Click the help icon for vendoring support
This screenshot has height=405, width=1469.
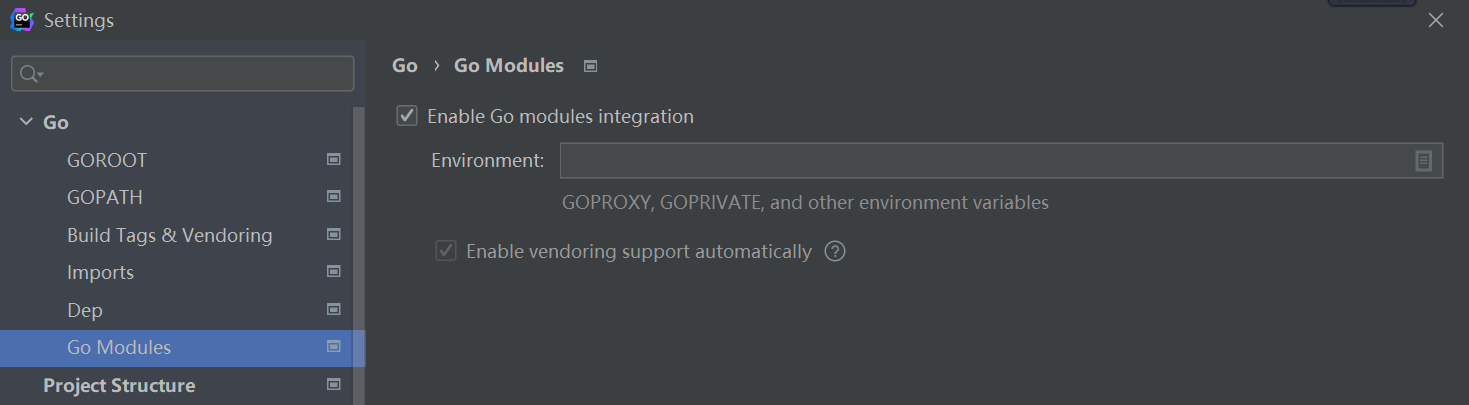pos(835,251)
